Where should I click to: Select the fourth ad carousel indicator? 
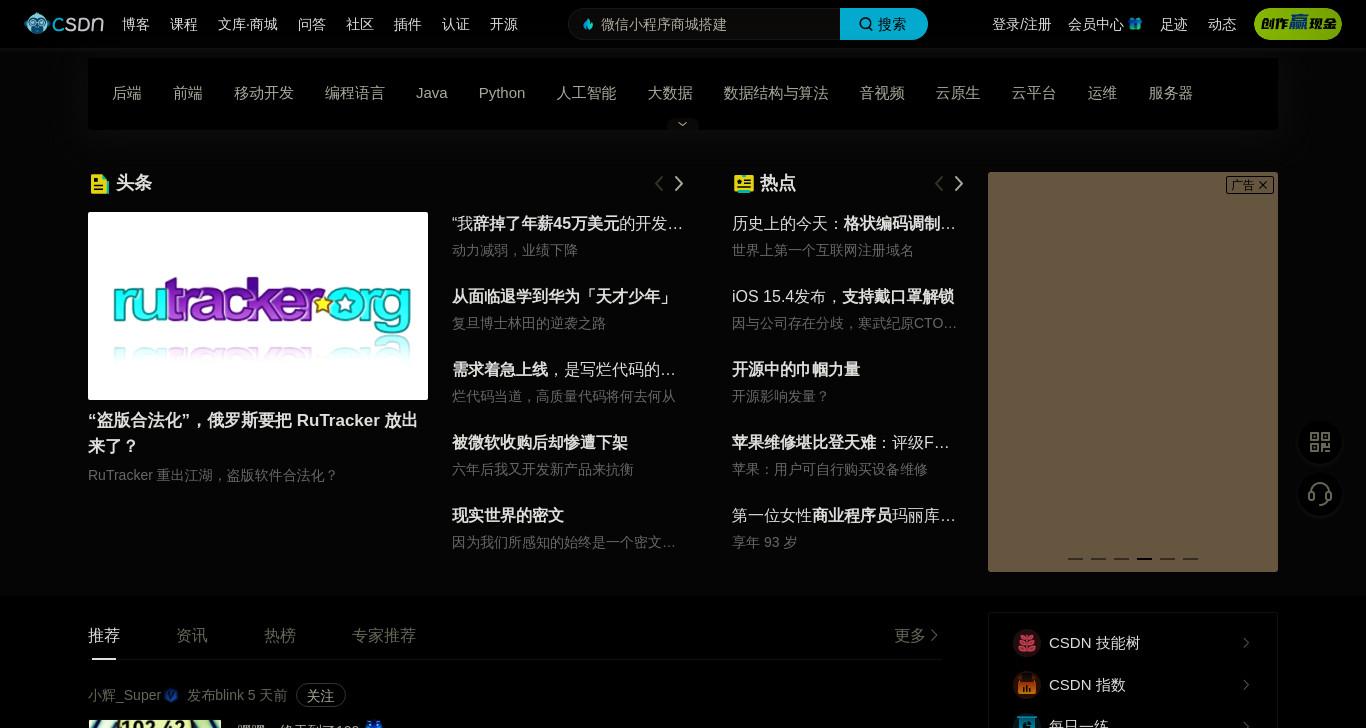pos(1144,559)
